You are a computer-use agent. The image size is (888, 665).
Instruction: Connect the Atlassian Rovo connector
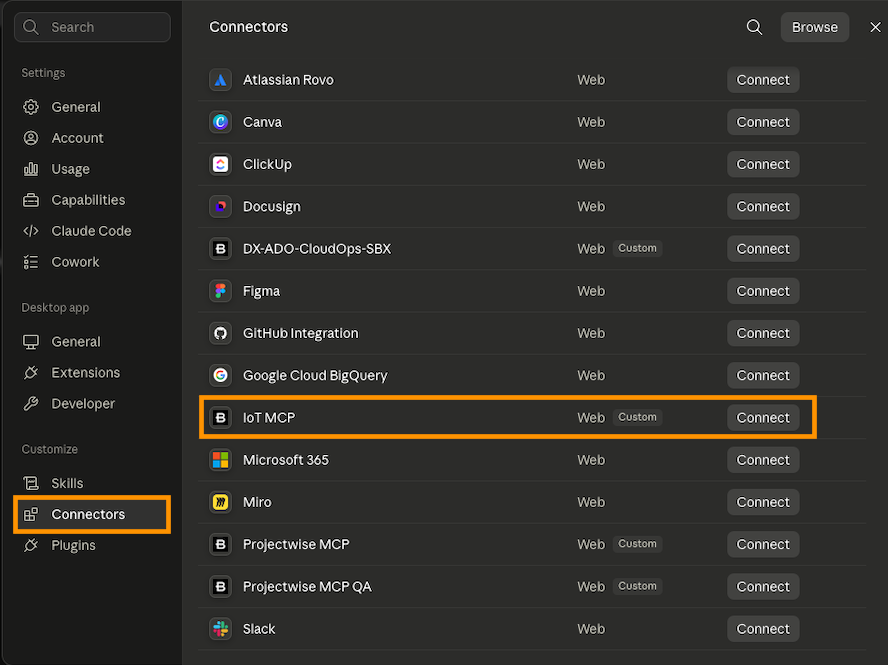pos(763,80)
